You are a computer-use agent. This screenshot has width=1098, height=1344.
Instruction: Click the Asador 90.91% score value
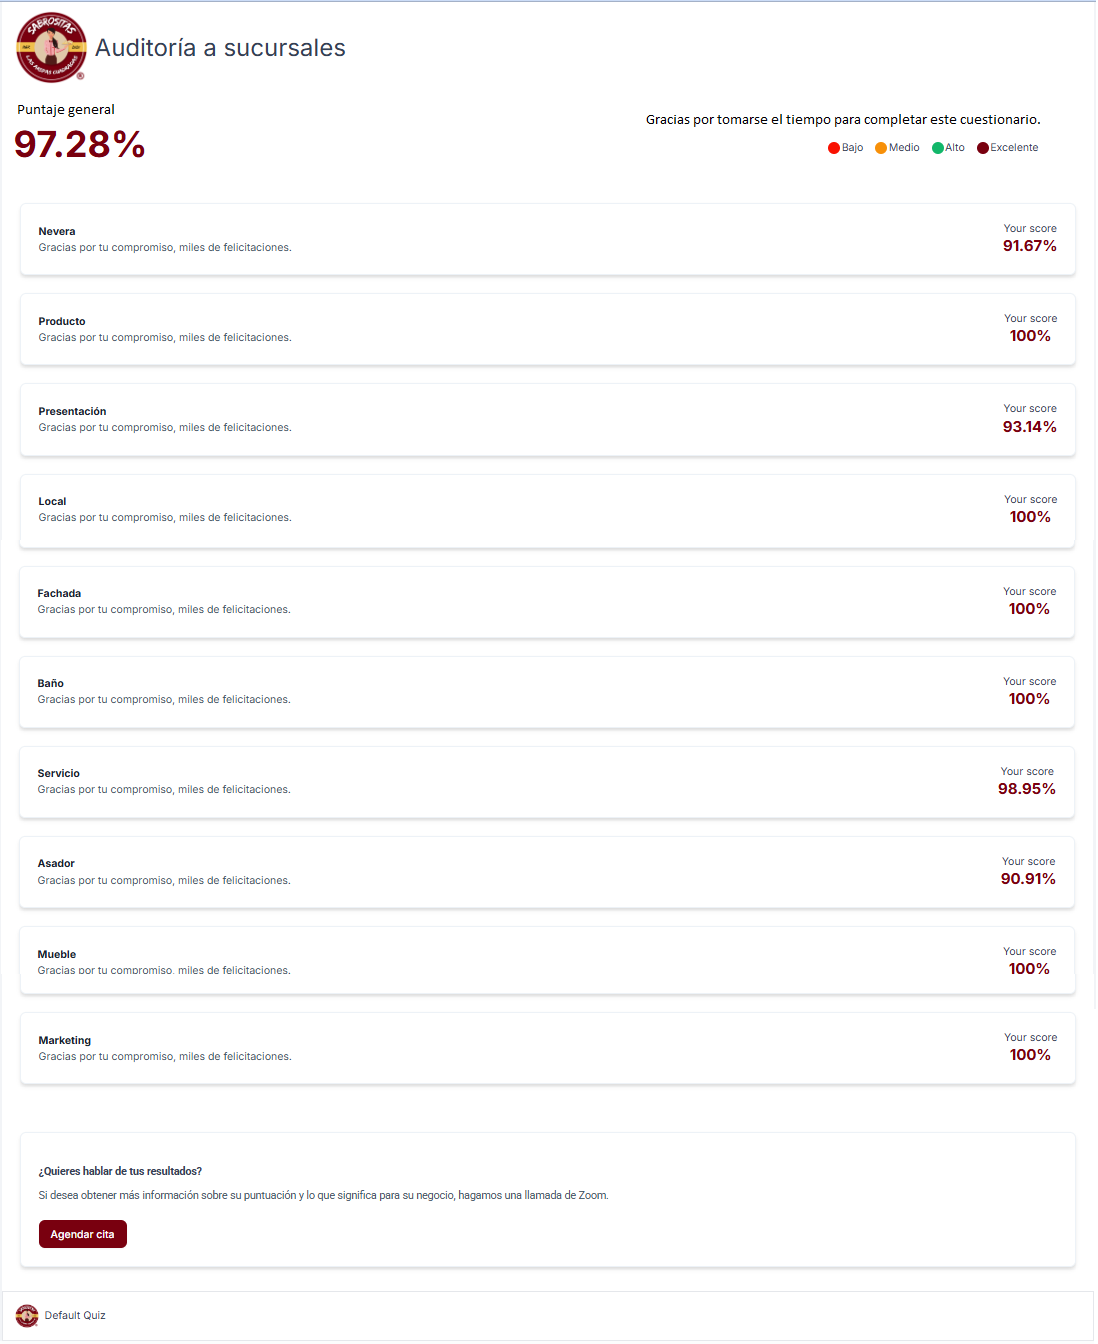click(1028, 879)
